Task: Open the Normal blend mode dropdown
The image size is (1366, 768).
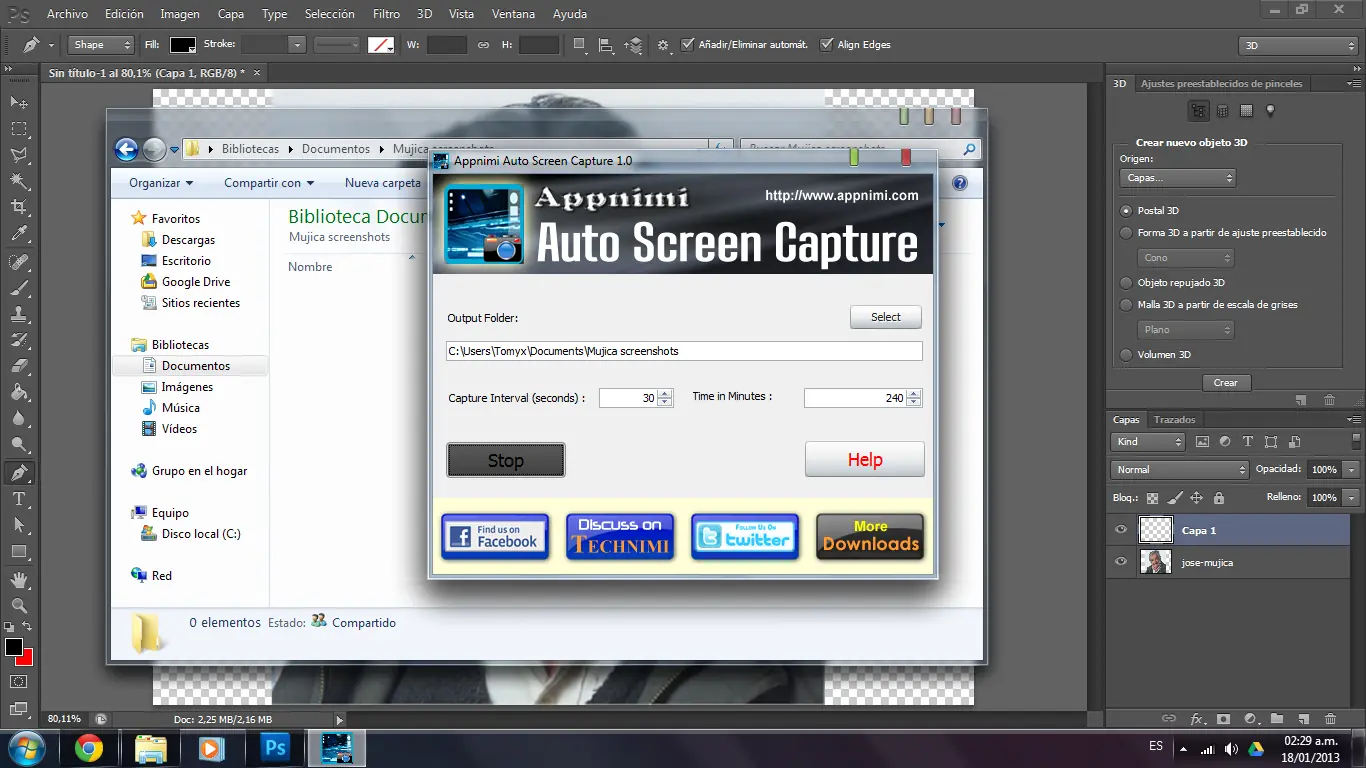Action: coord(1180,469)
